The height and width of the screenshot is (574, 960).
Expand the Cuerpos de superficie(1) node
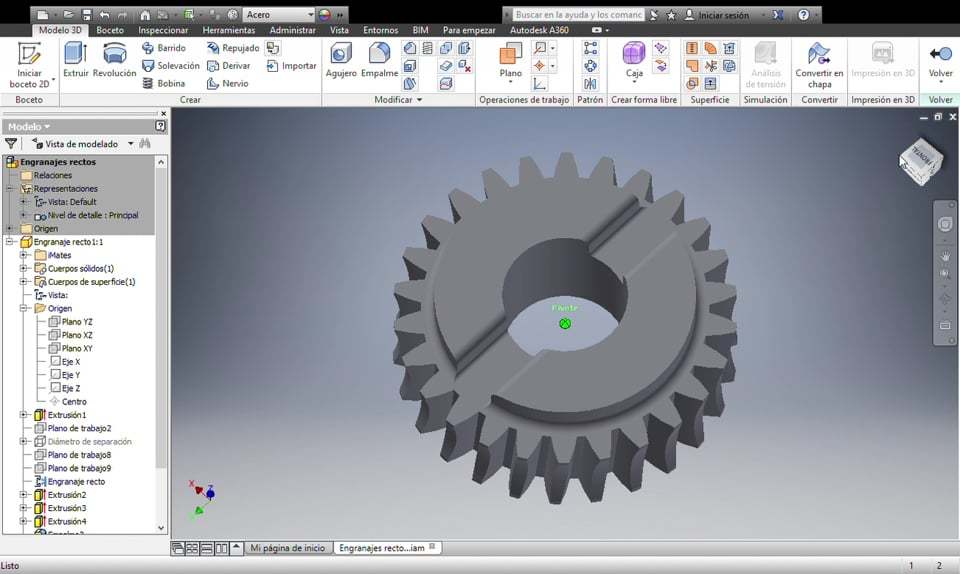(x=23, y=281)
